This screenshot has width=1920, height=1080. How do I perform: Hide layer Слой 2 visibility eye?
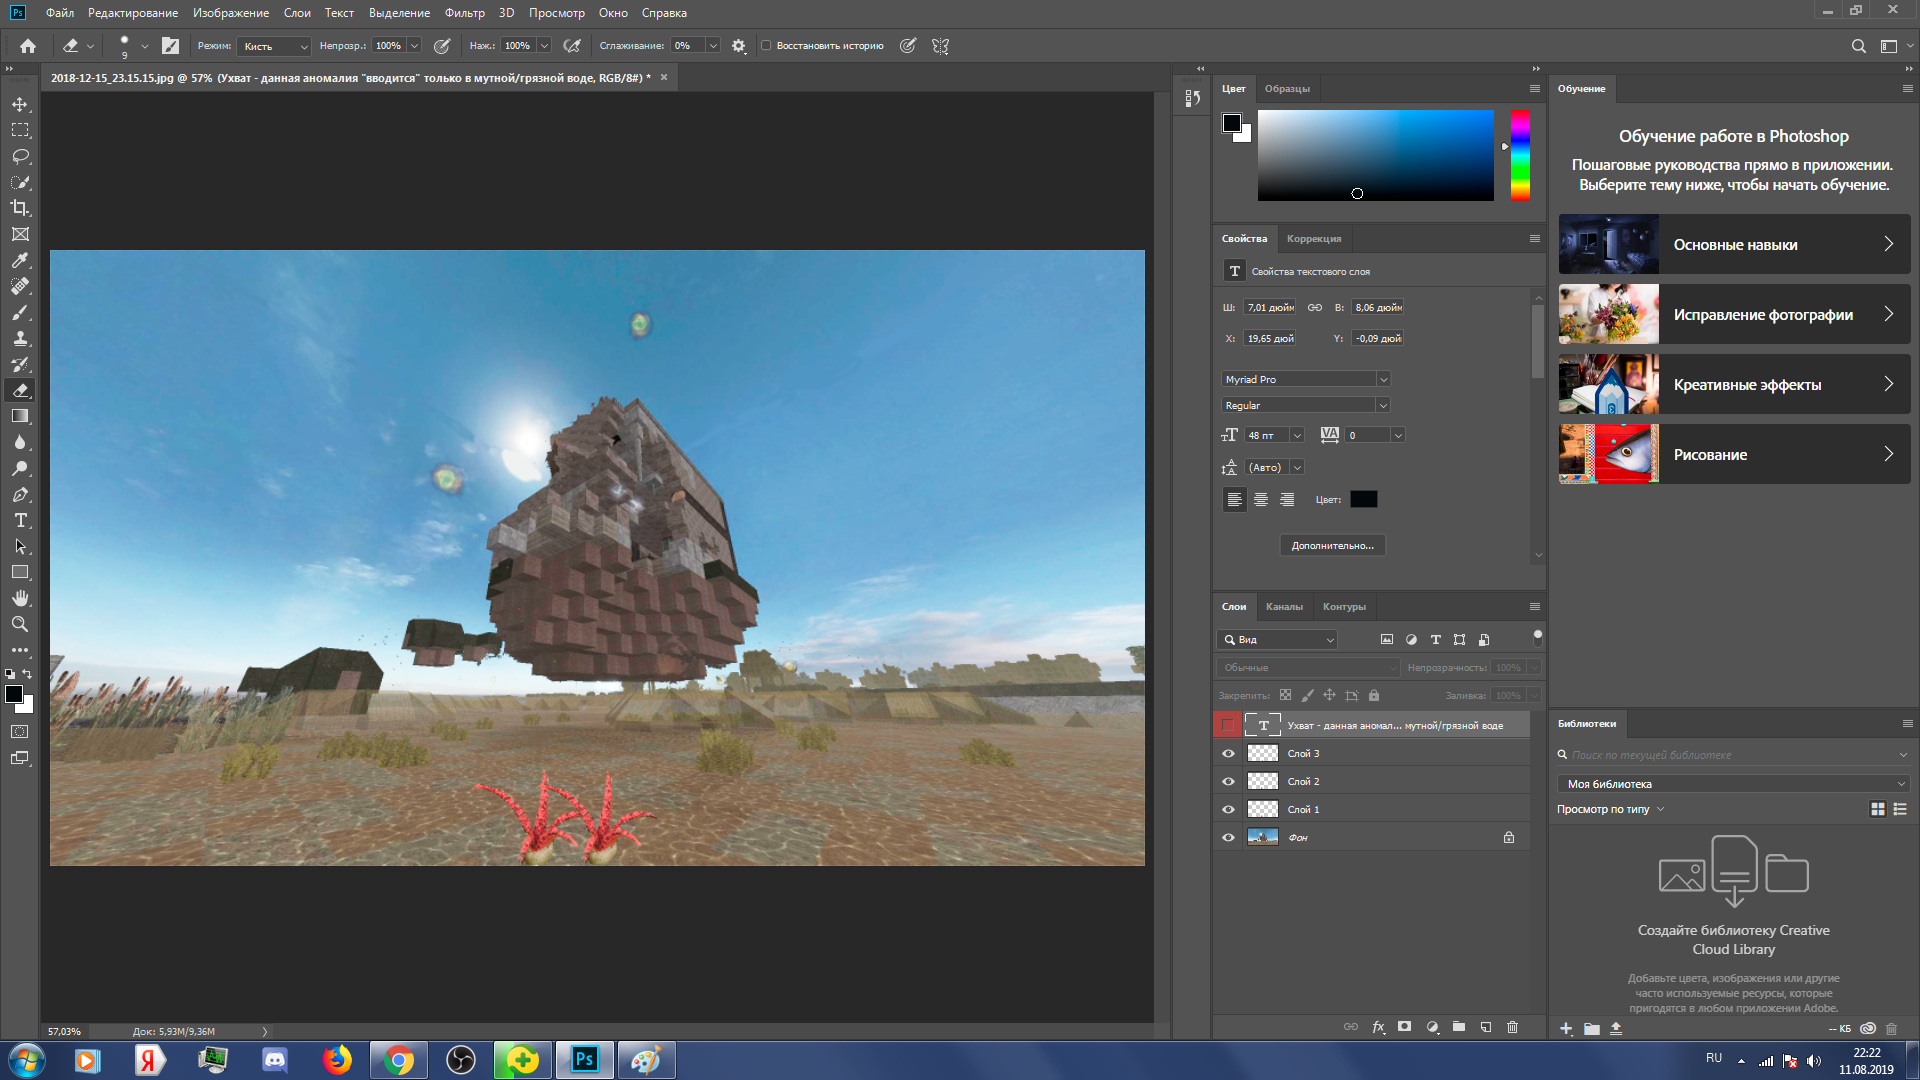coord(1229,782)
